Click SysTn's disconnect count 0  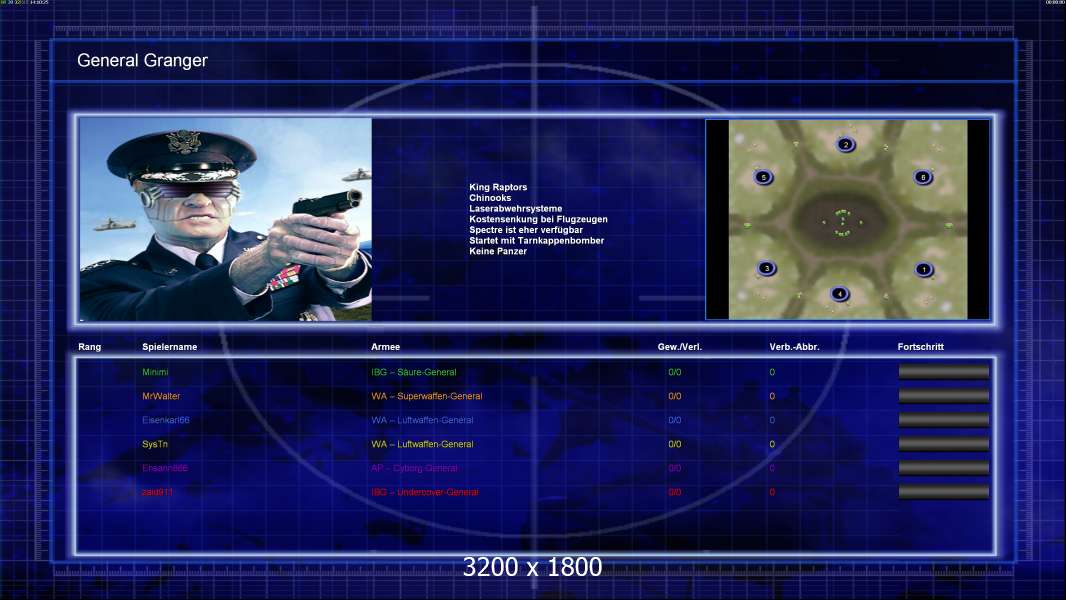coord(772,444)
